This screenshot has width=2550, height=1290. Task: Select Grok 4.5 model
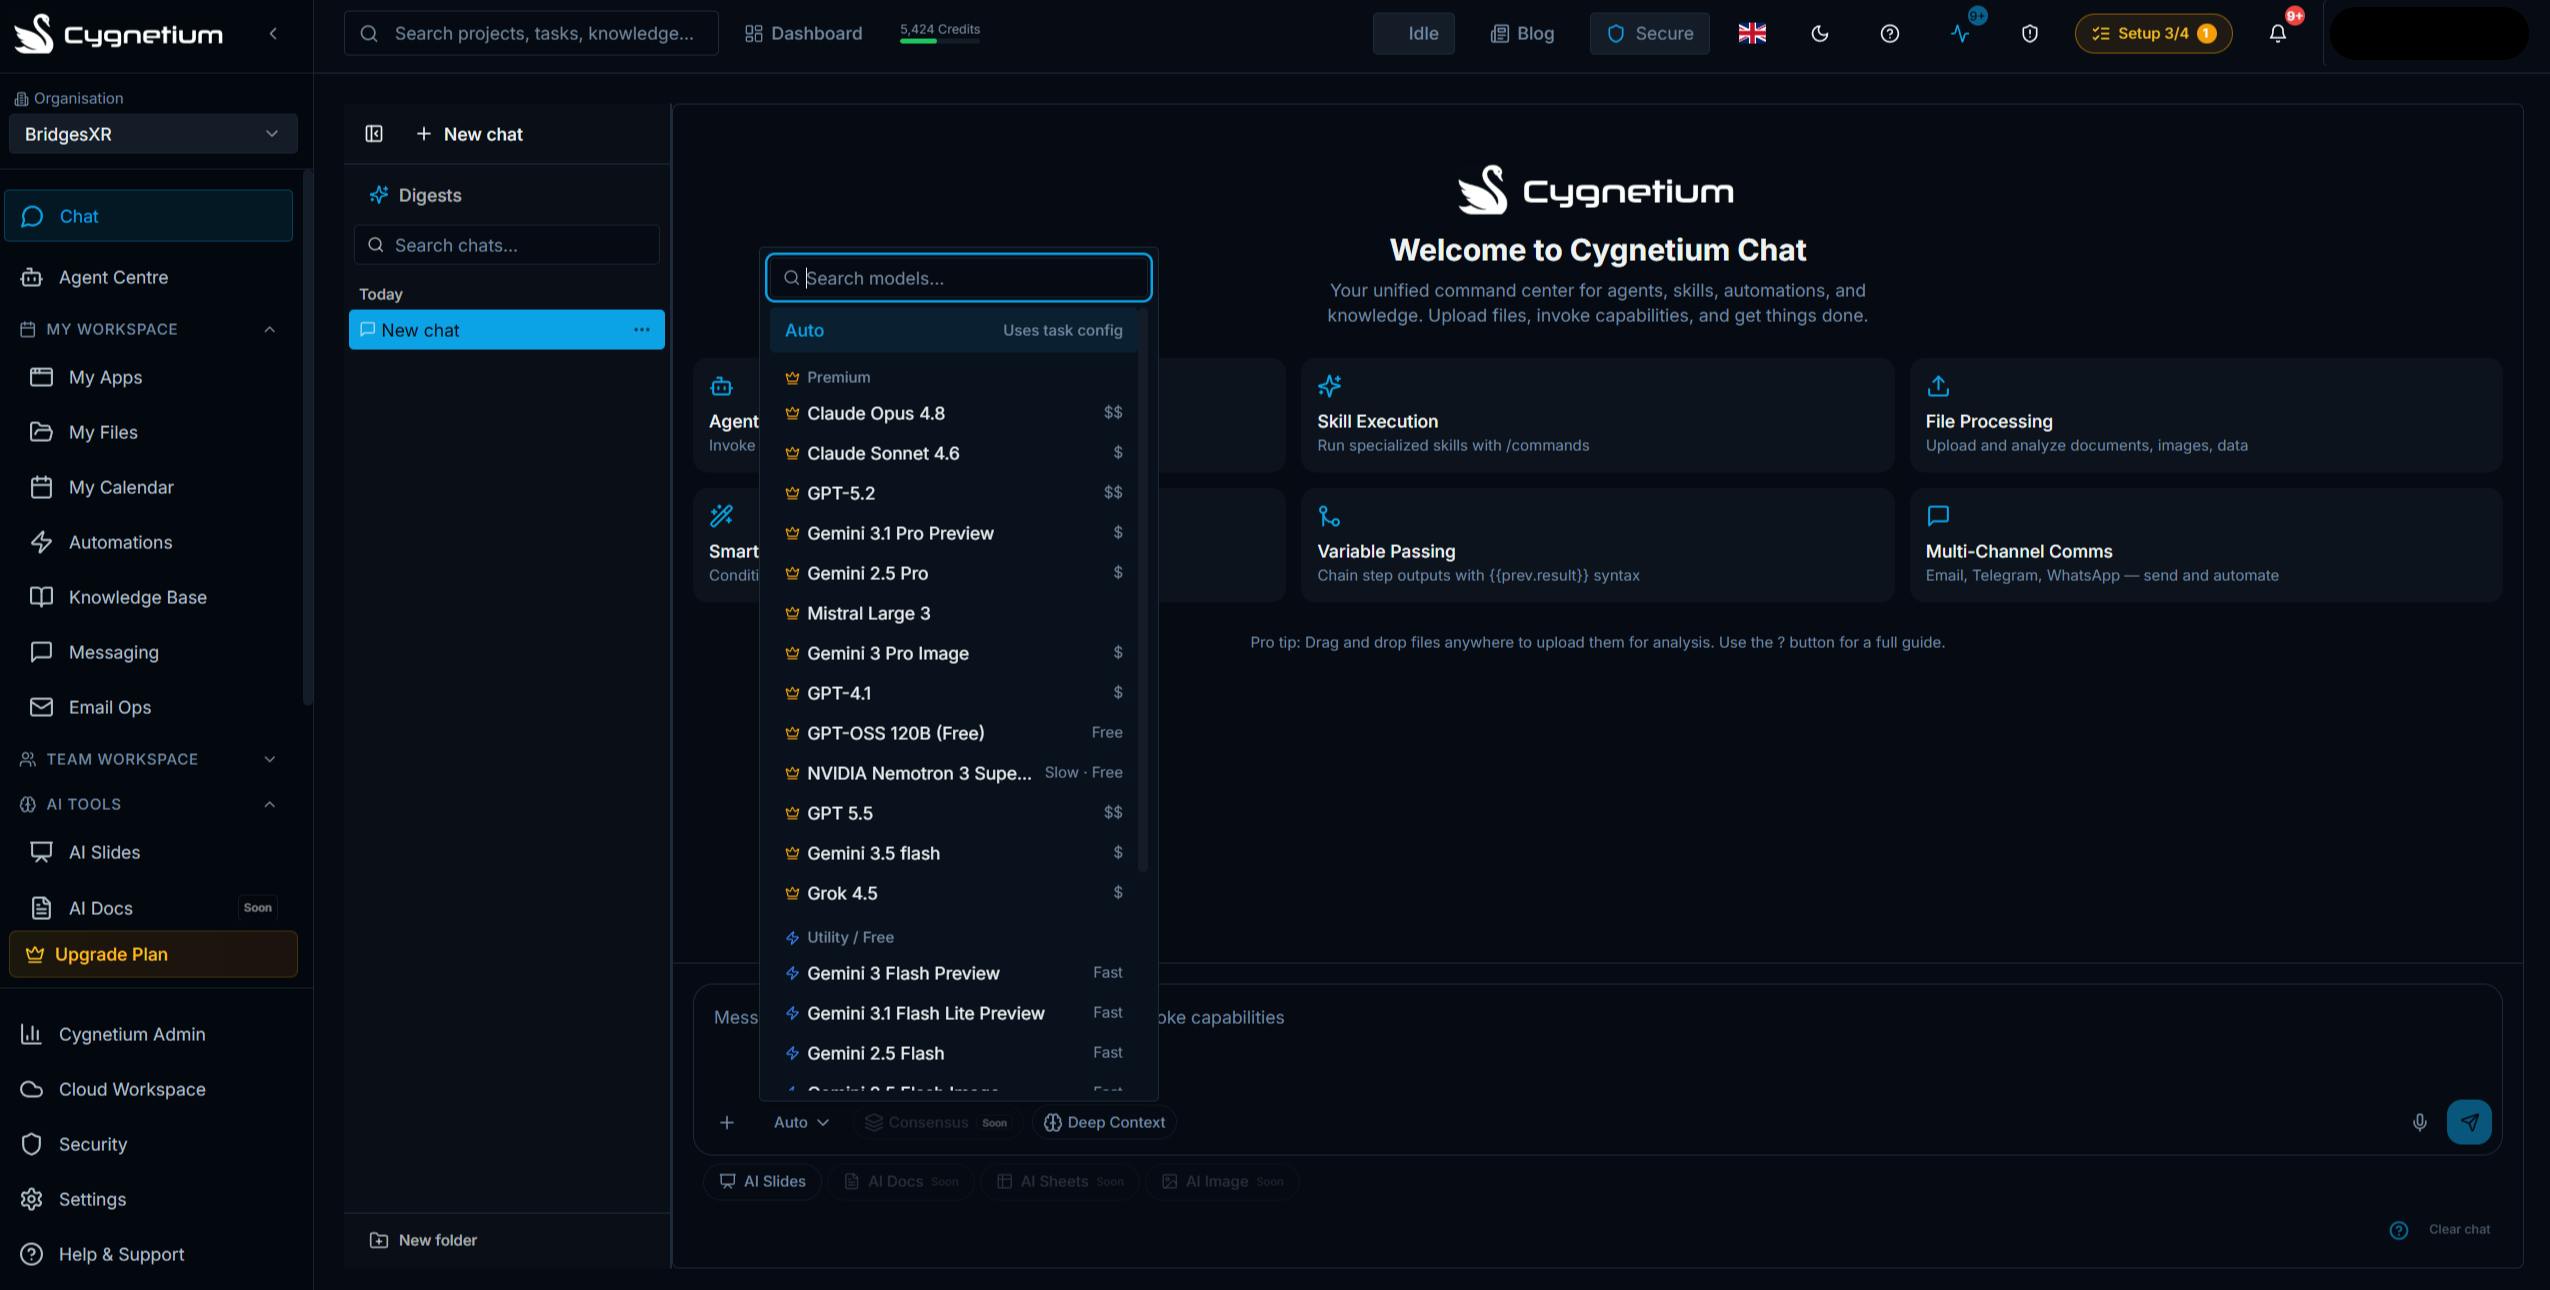pyautogui.click(x=953, y=893)
